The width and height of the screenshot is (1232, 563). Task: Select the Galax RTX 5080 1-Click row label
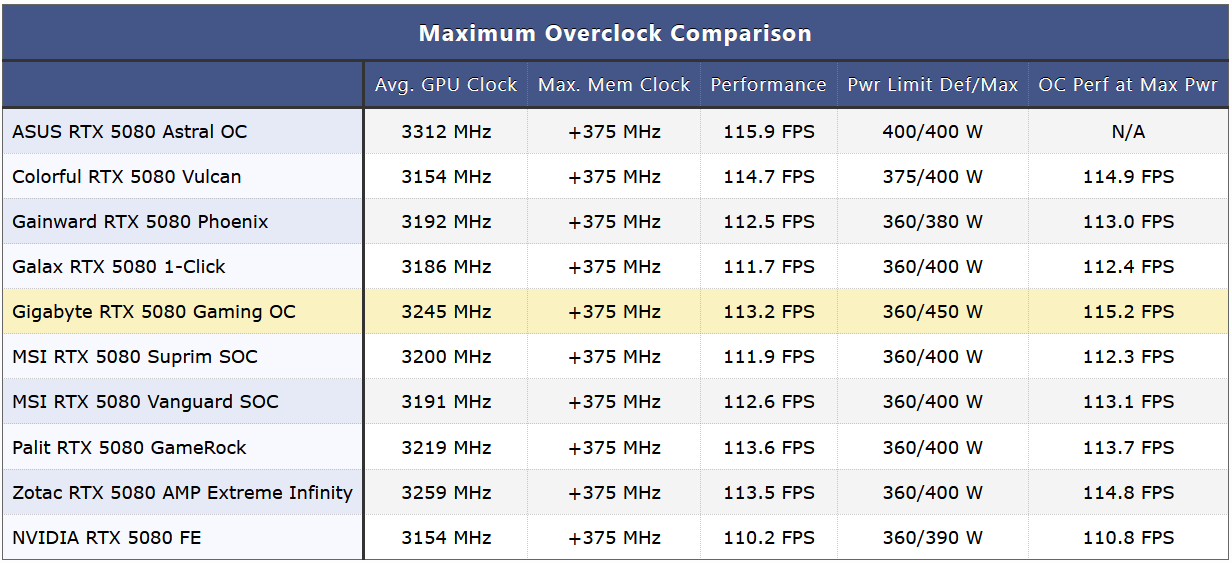119,267
